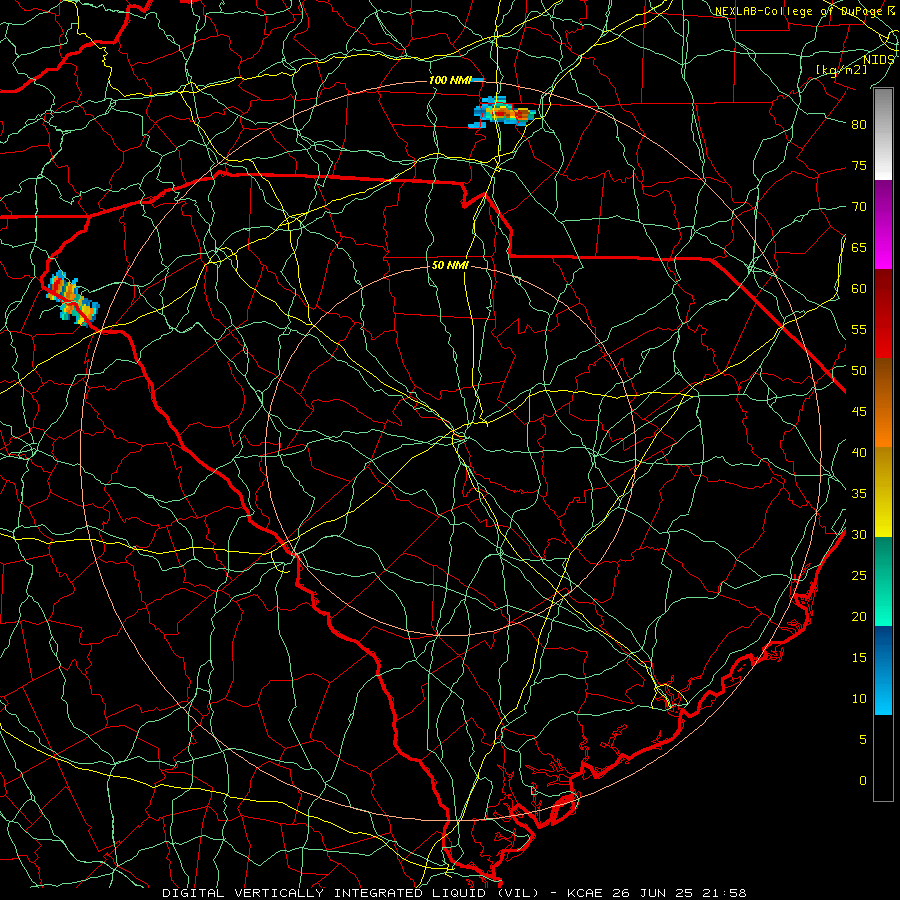Click the 10 value on the scale
900x900 pixels.
click(x=859, y=699)
